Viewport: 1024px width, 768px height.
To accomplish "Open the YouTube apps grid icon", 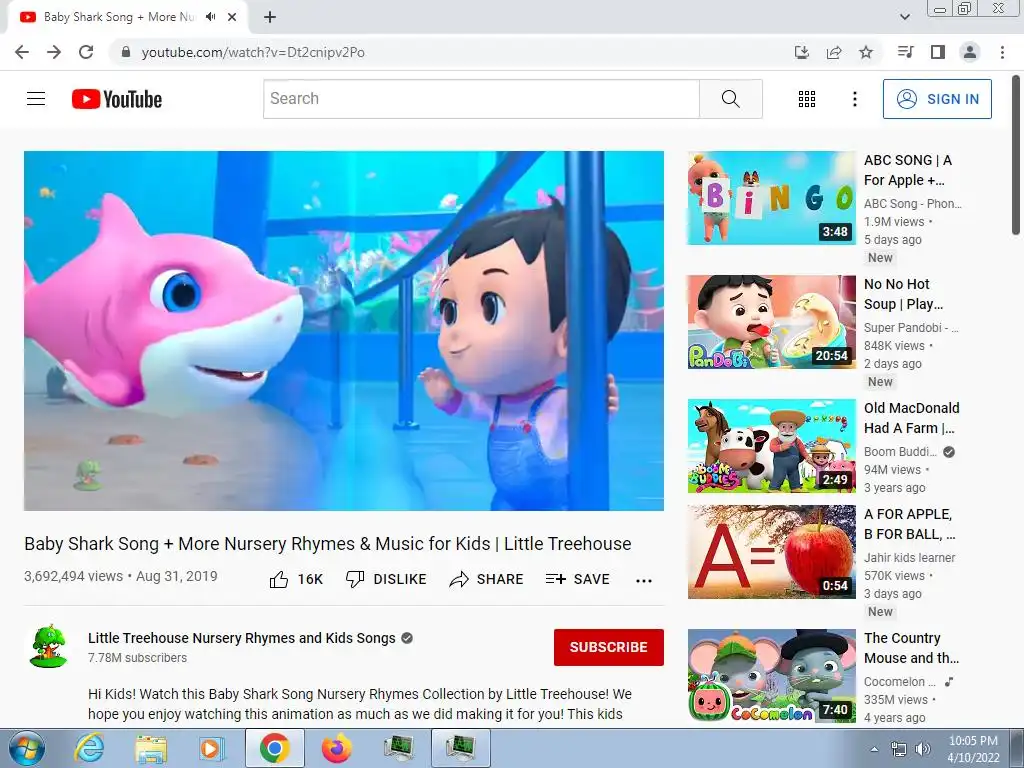I will (x=807, y=99).
